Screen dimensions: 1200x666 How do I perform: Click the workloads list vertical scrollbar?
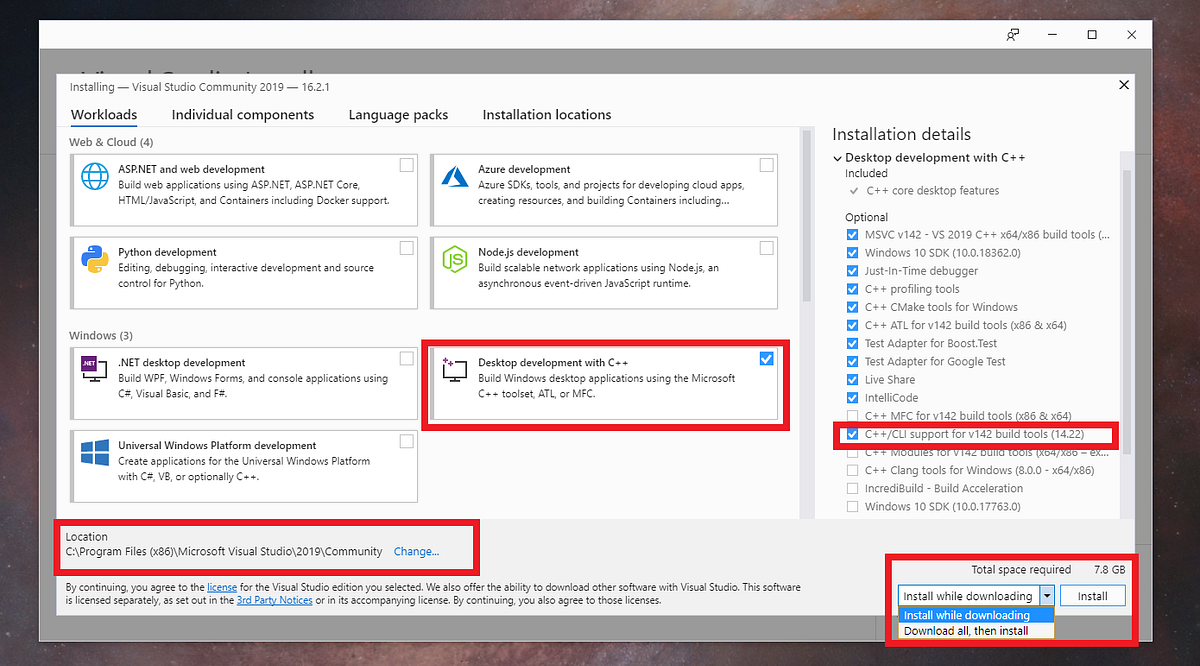[x=807, y=215]
